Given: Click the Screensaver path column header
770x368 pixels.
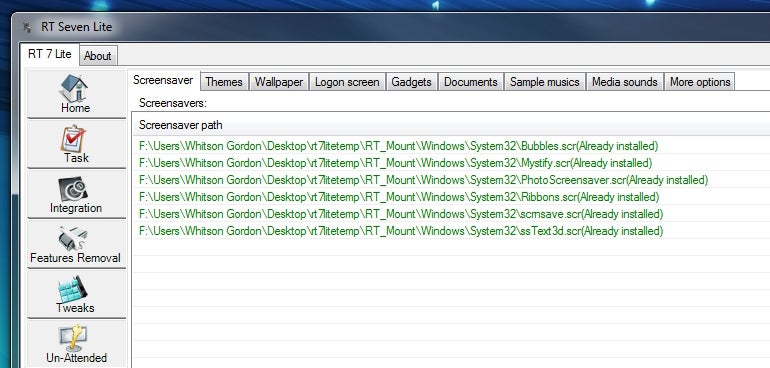Looking at the screenshot, I should point(451,125).
